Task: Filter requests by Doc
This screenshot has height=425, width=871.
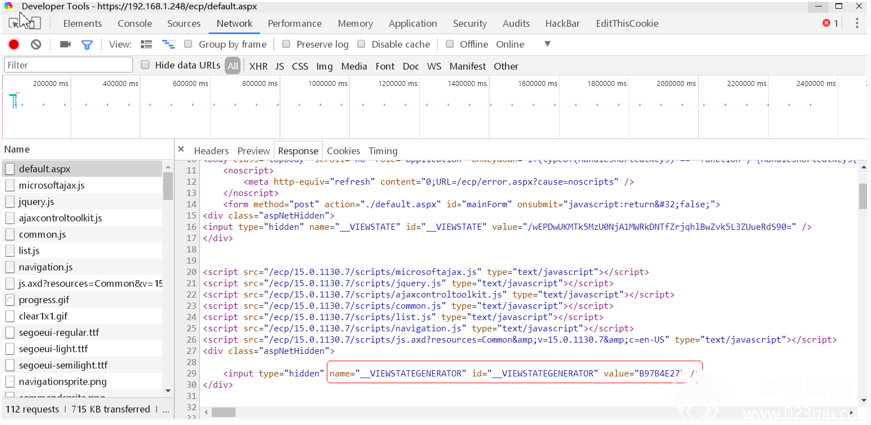Action: [x=411, y=66]
